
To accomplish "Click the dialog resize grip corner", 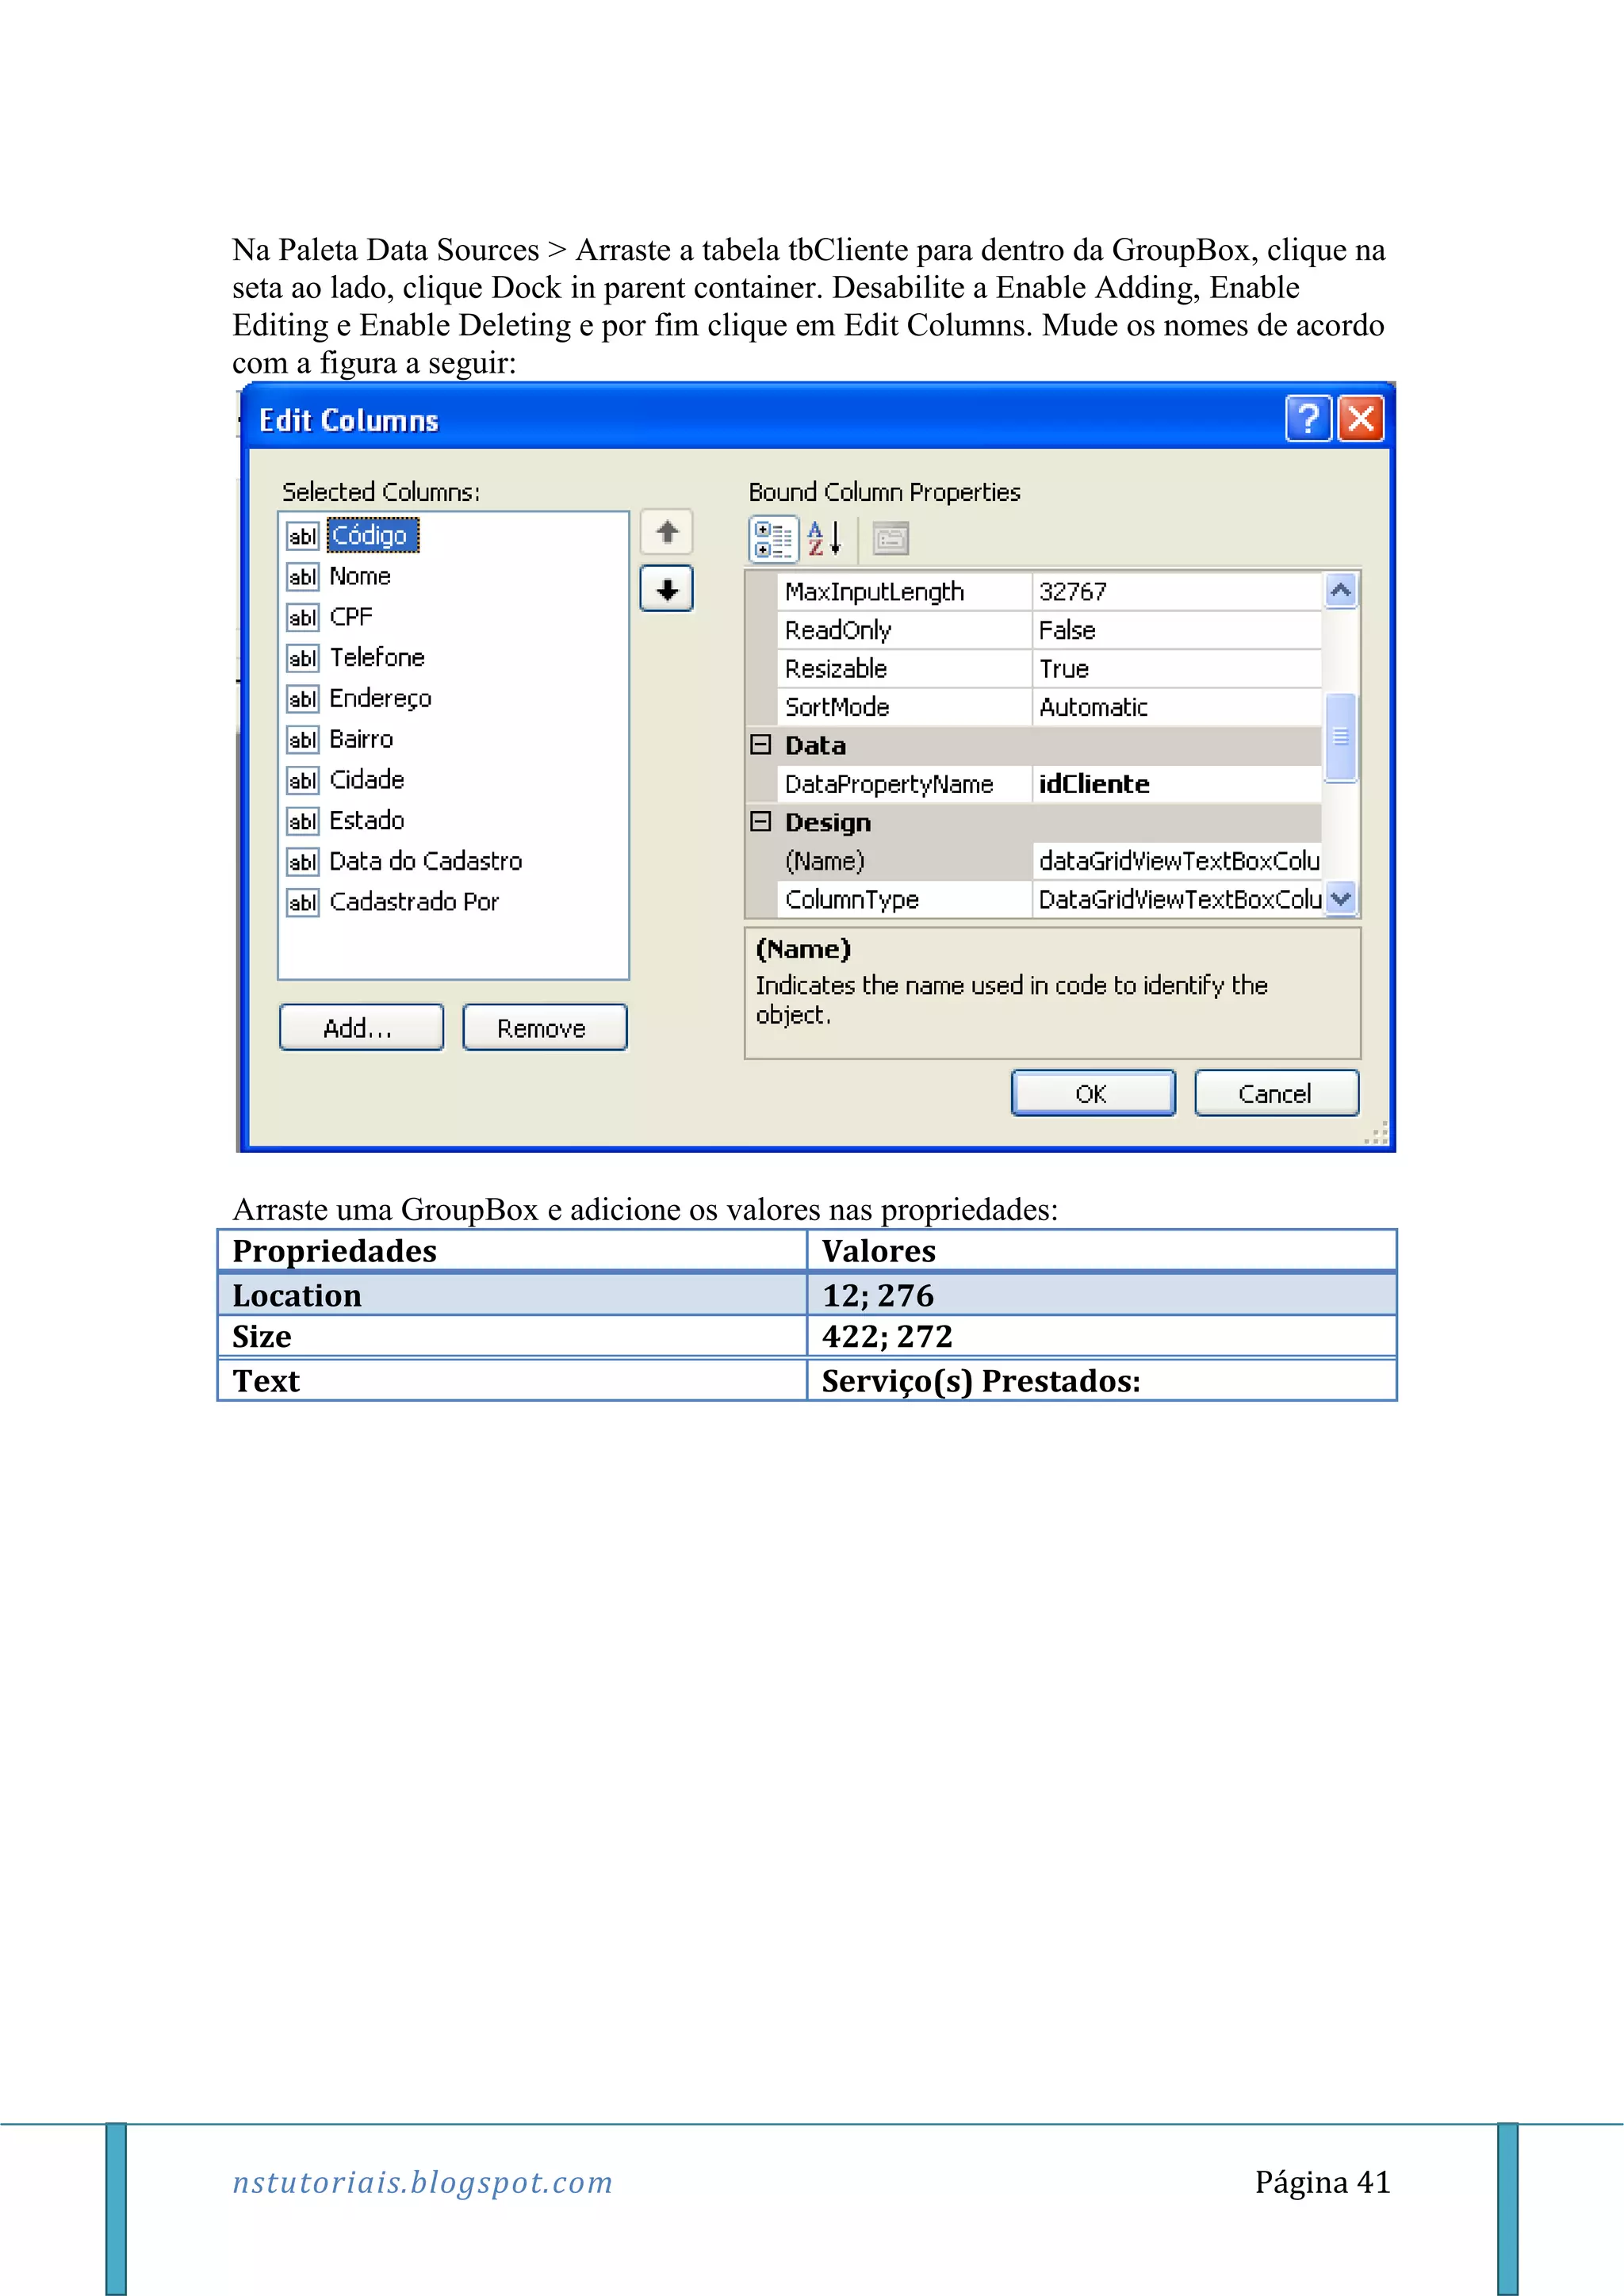I will [1377, 1133].
